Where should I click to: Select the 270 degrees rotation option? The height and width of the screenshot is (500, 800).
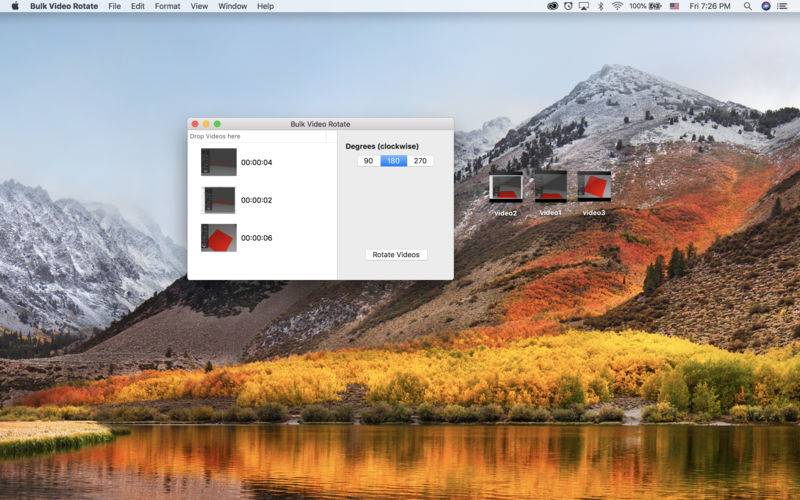pyautogui.click(x=420, y=161)
